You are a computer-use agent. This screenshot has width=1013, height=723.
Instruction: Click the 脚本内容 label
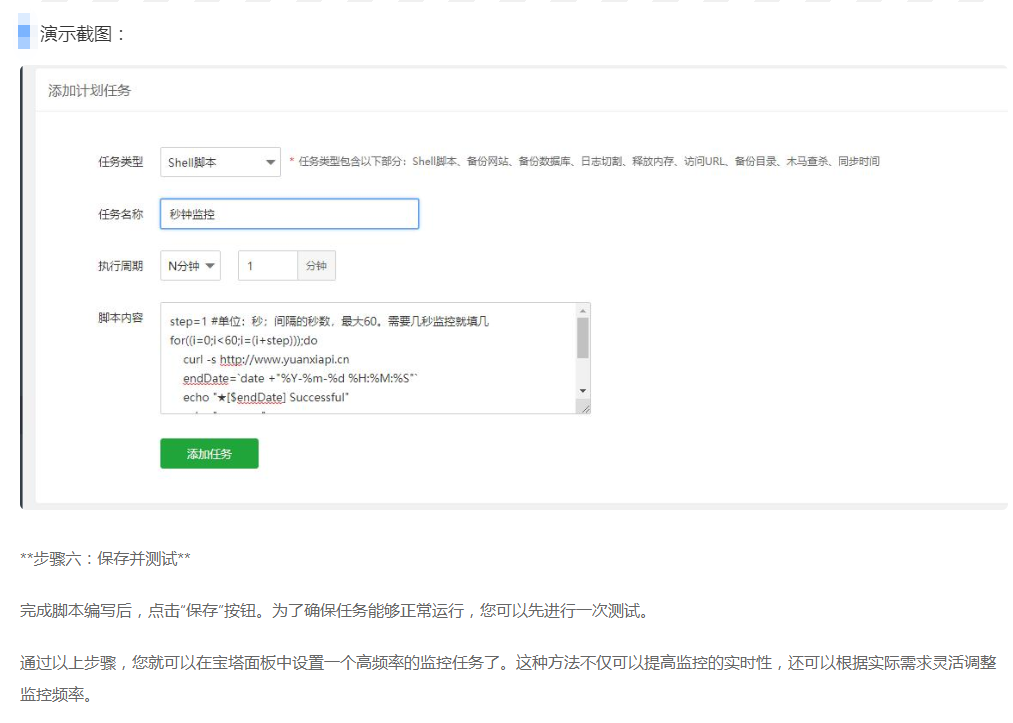[x=120, y=317]
